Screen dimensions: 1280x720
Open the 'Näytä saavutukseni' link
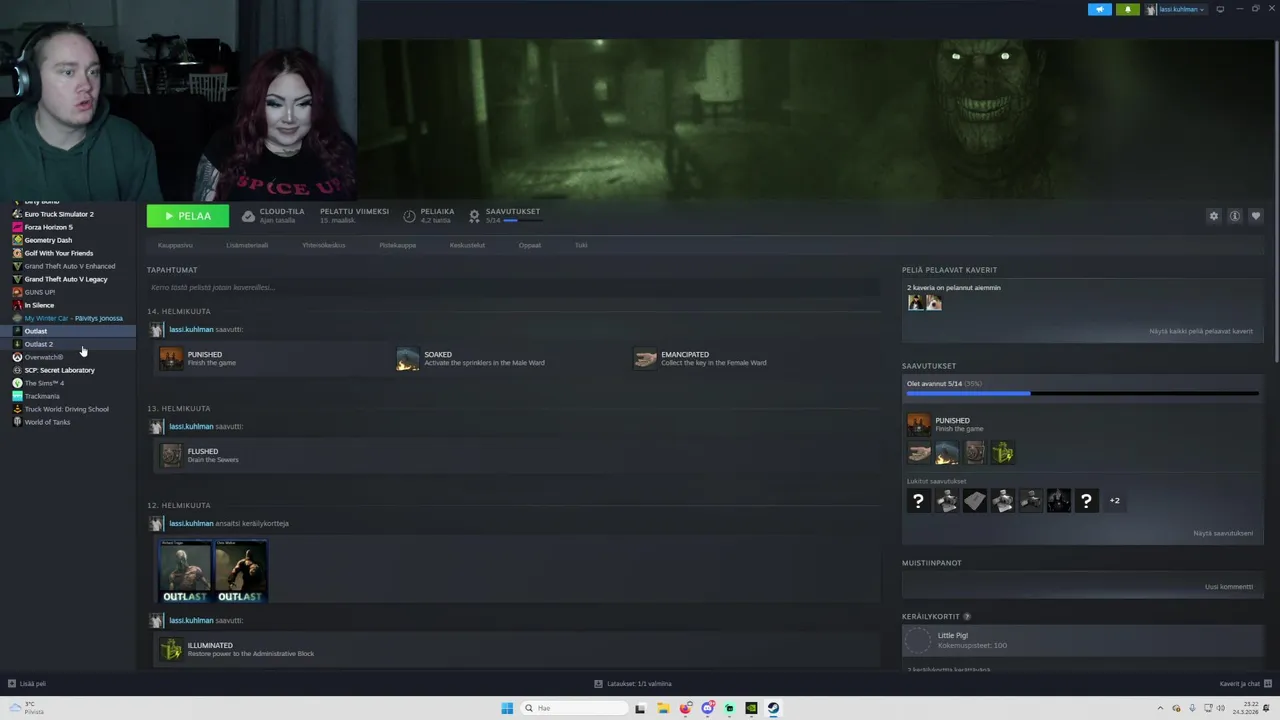point(1223,533)
